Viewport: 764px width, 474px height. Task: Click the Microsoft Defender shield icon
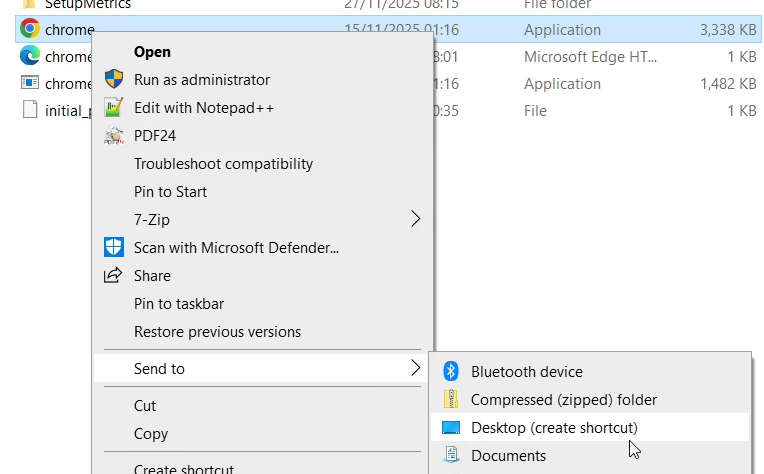114,247
